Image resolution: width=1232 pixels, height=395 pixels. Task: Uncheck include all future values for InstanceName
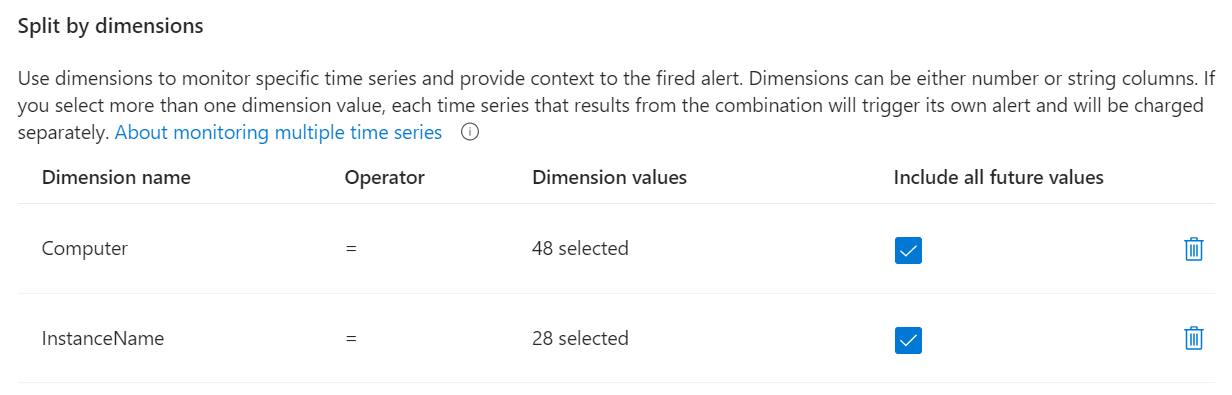pyautogui.click(x=908, y=340)
